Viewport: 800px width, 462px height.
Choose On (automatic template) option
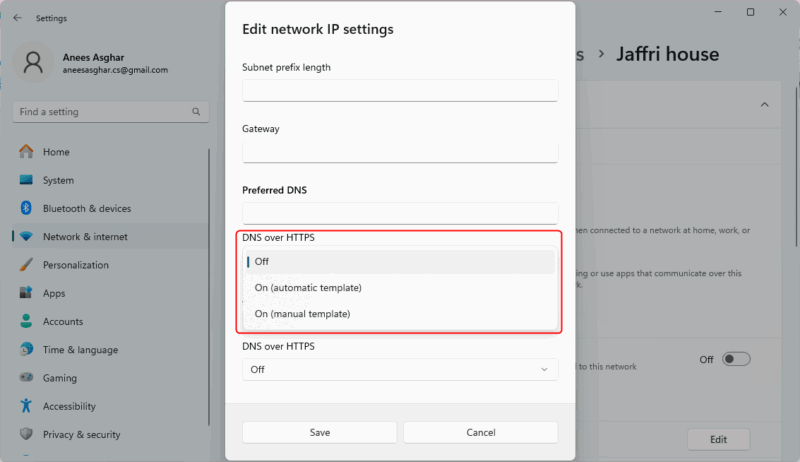pyautogui.click(x=400, y=288)
